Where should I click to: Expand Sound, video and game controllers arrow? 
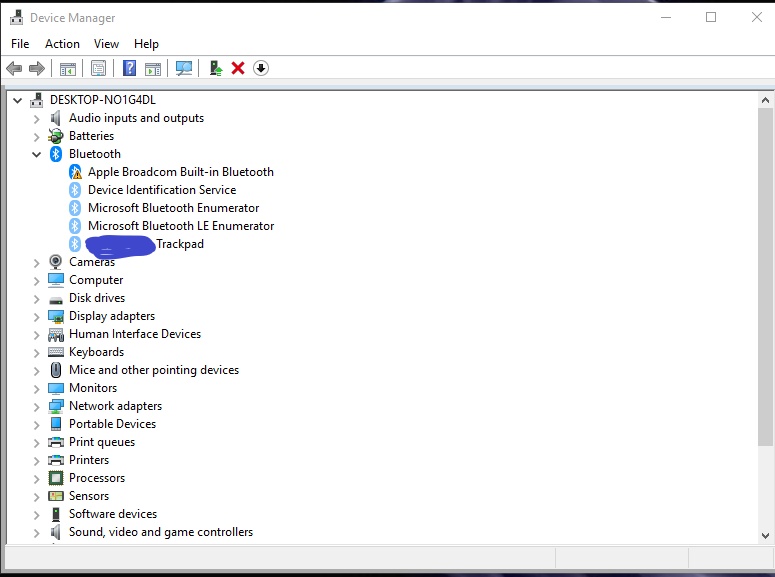(x=36, y=533)
